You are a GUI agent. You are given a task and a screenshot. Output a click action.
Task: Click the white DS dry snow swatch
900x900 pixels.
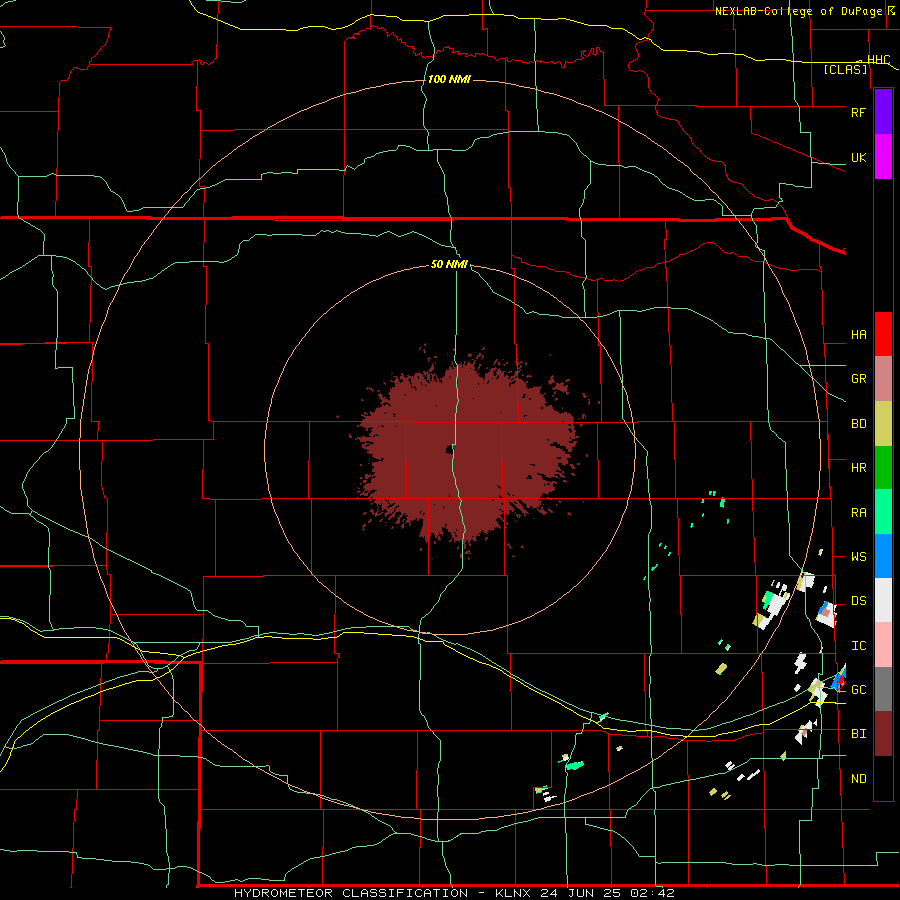[883, 600]
